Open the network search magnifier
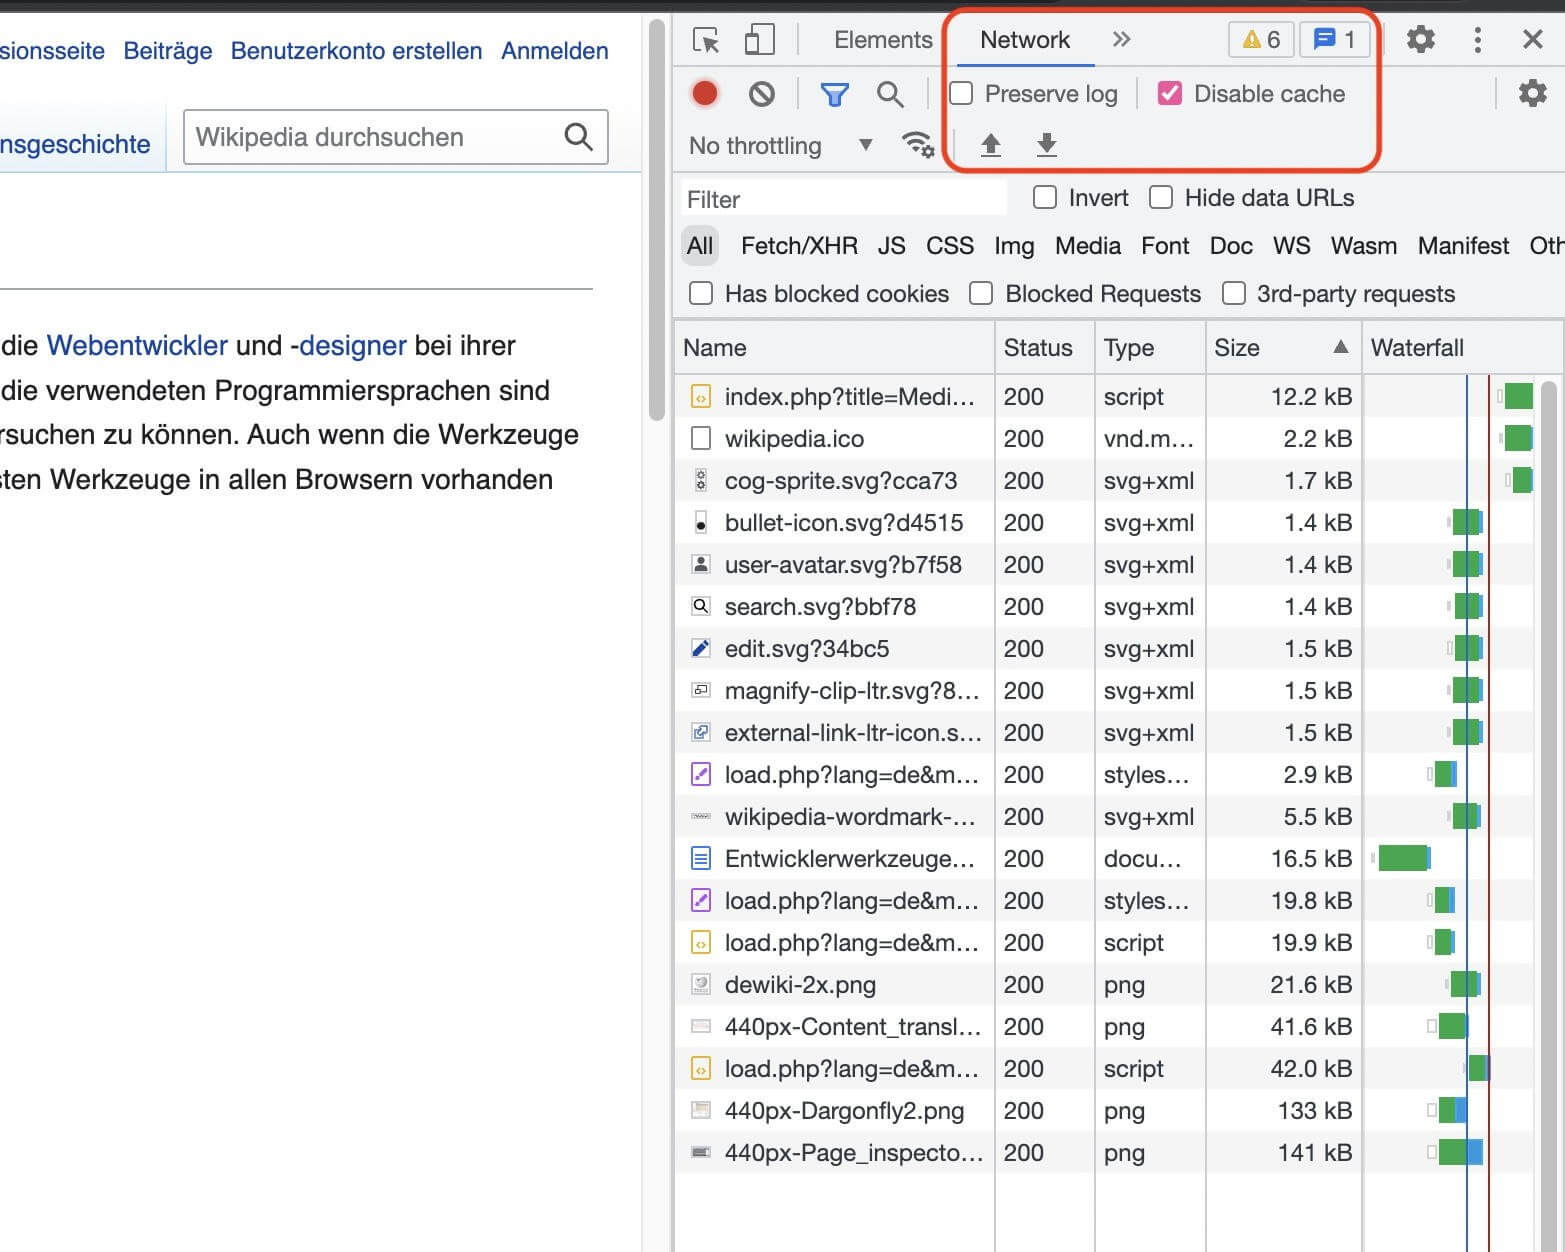This screenshot has height=1252, width=1565. point(889,94)
